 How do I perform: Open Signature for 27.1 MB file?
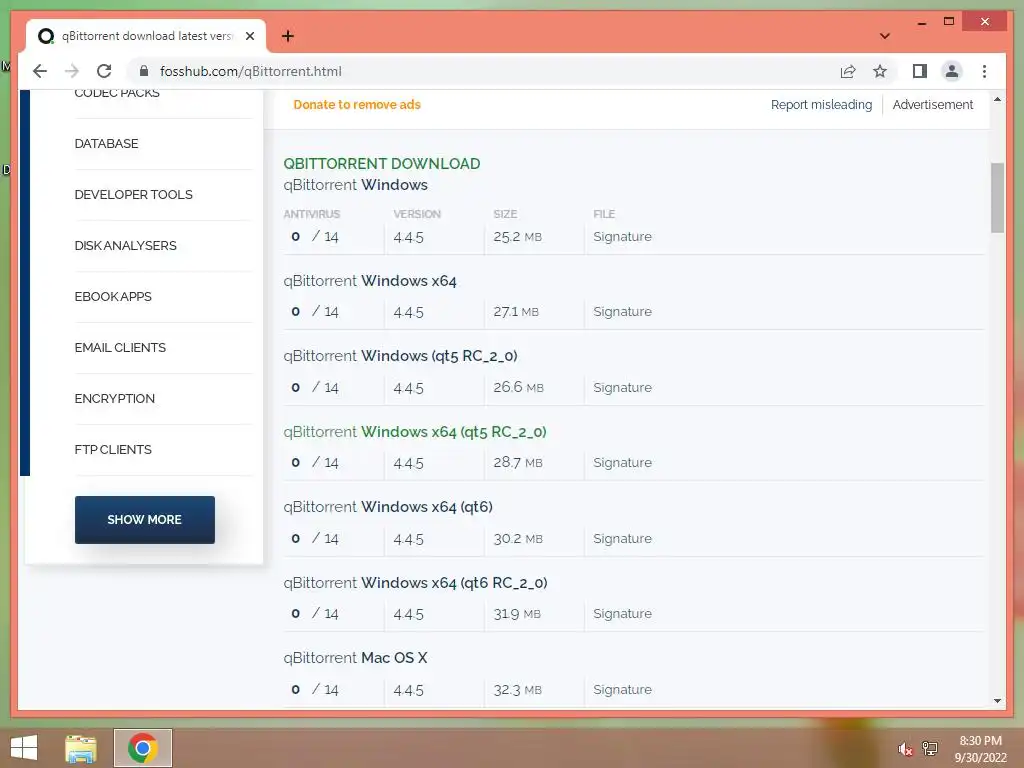click(x=622, y=312)
